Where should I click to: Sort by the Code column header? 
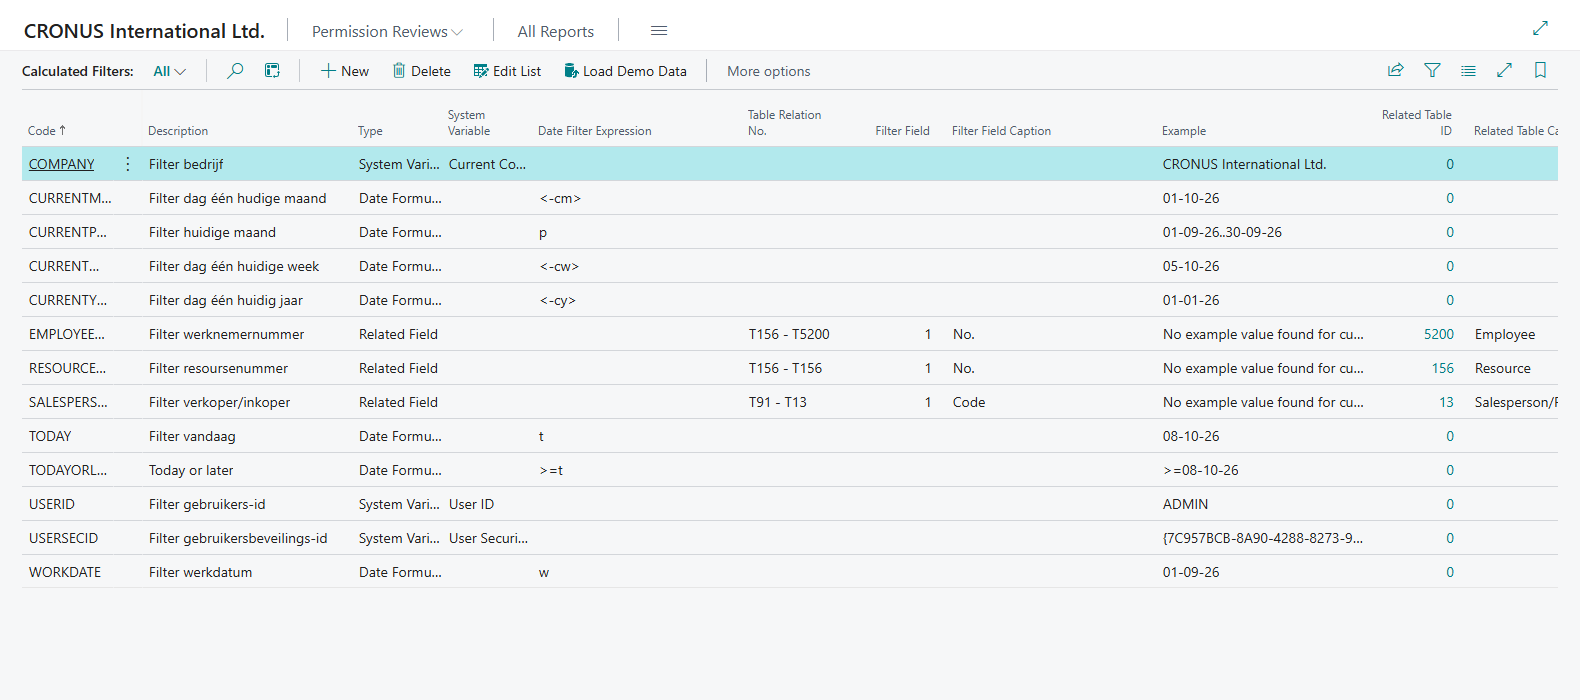pyautogui.click(x=47, y=131)
